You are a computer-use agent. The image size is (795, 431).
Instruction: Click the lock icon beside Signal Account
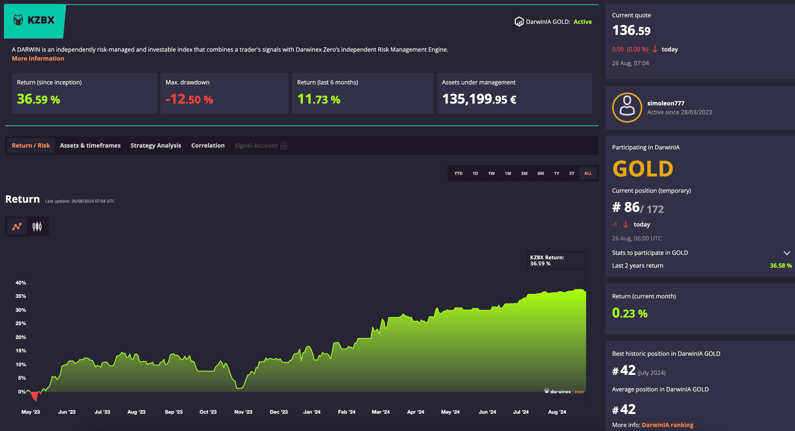[x=284, y=146]
